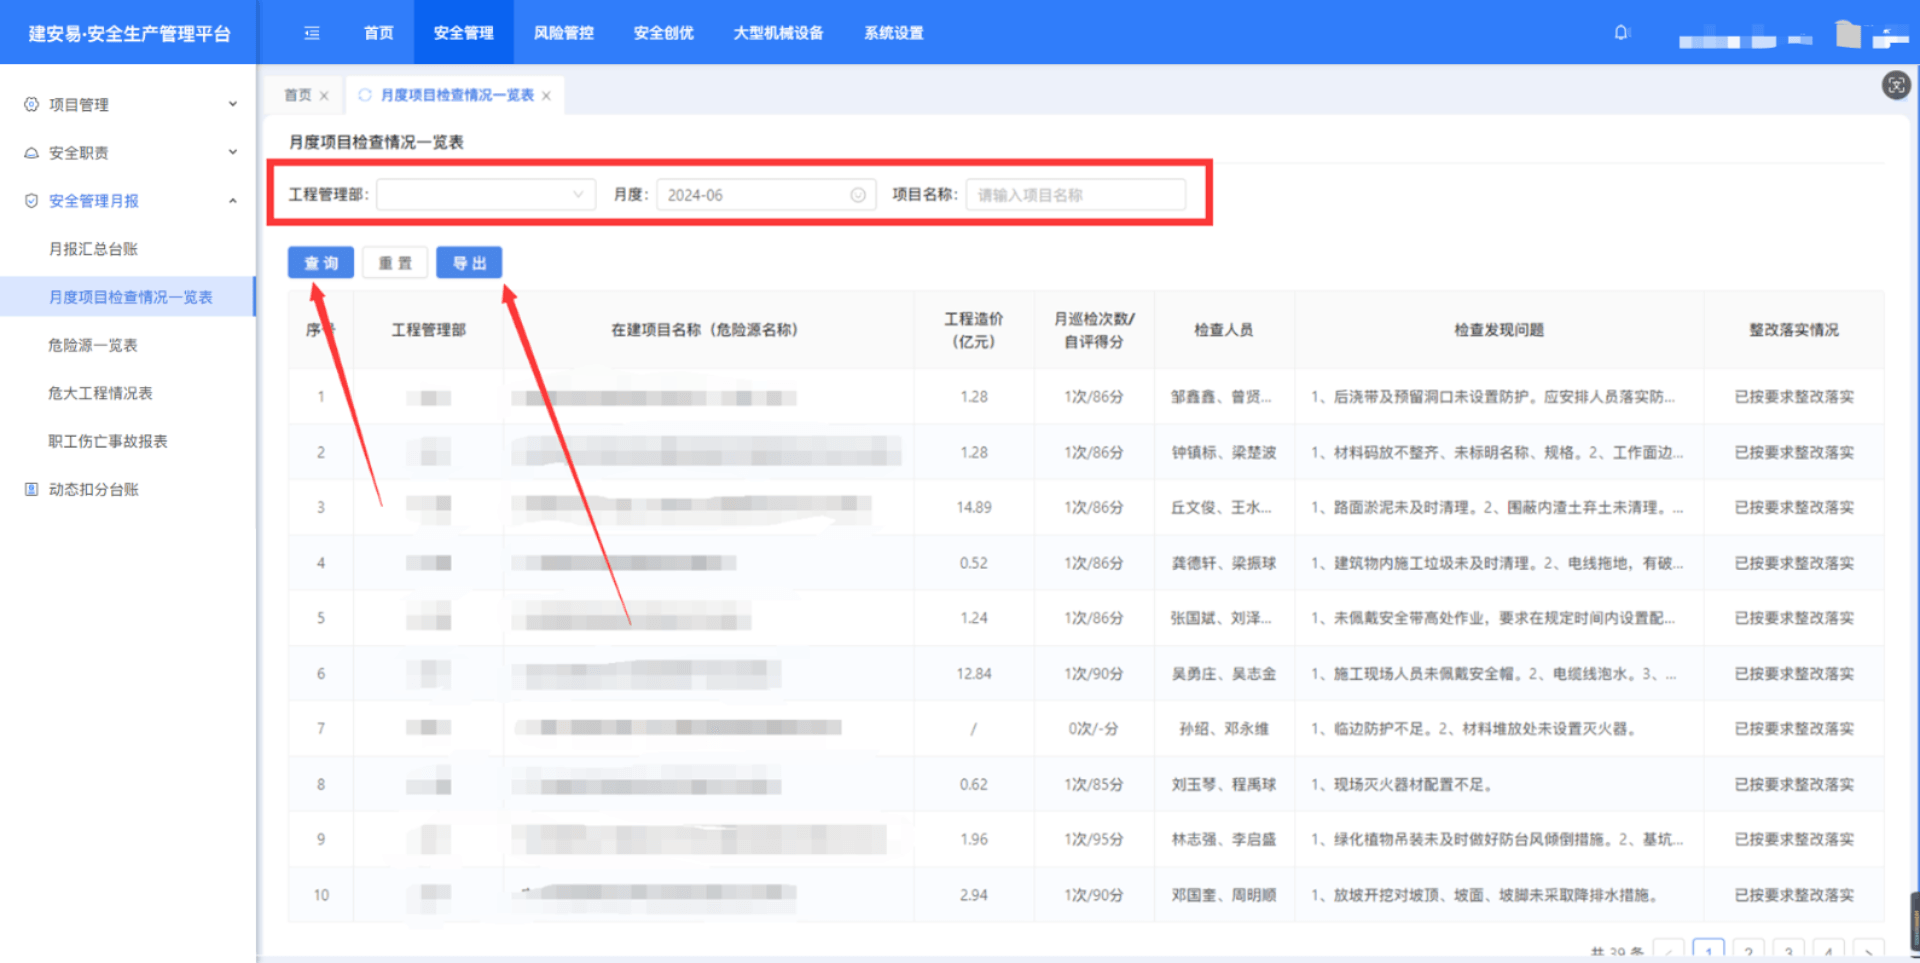Image resolution: width=1920 pixels, height=963 pixels.
Task: Click the 项目名称 input field
Action: 1075,195
